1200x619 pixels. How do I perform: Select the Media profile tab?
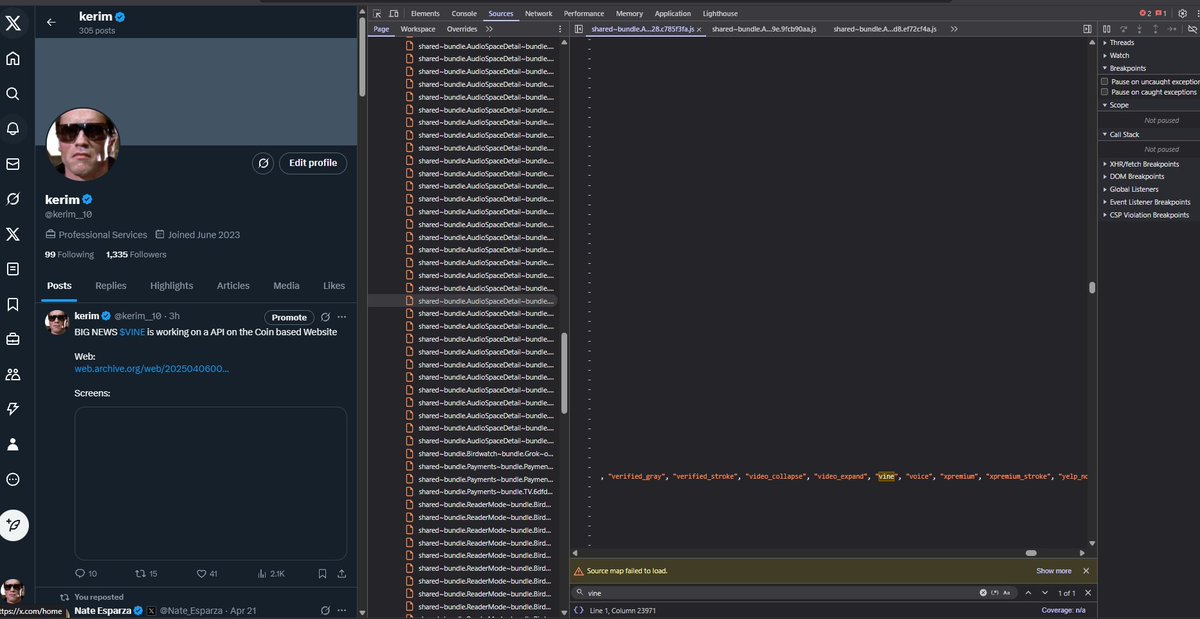[286, 286]
